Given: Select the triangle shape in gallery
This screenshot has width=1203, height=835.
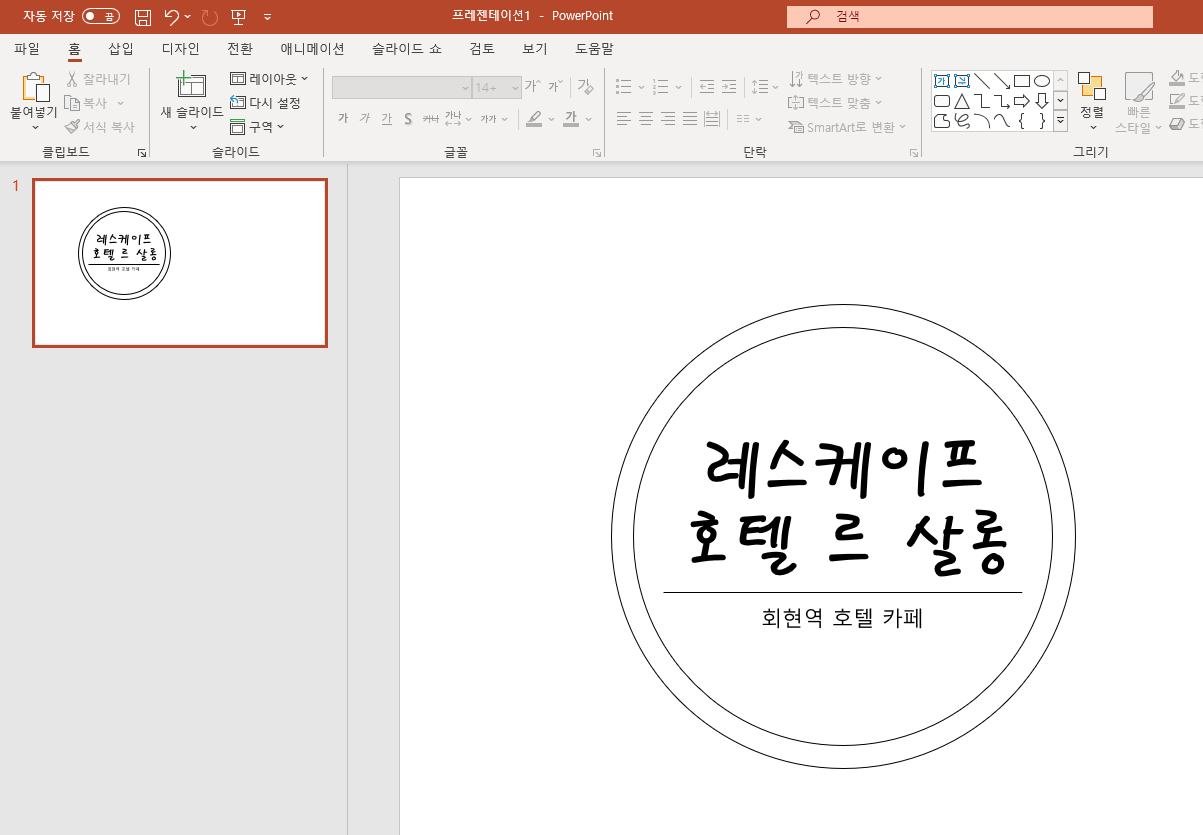Looking at the screenshot, I should (x=962, y=101).
